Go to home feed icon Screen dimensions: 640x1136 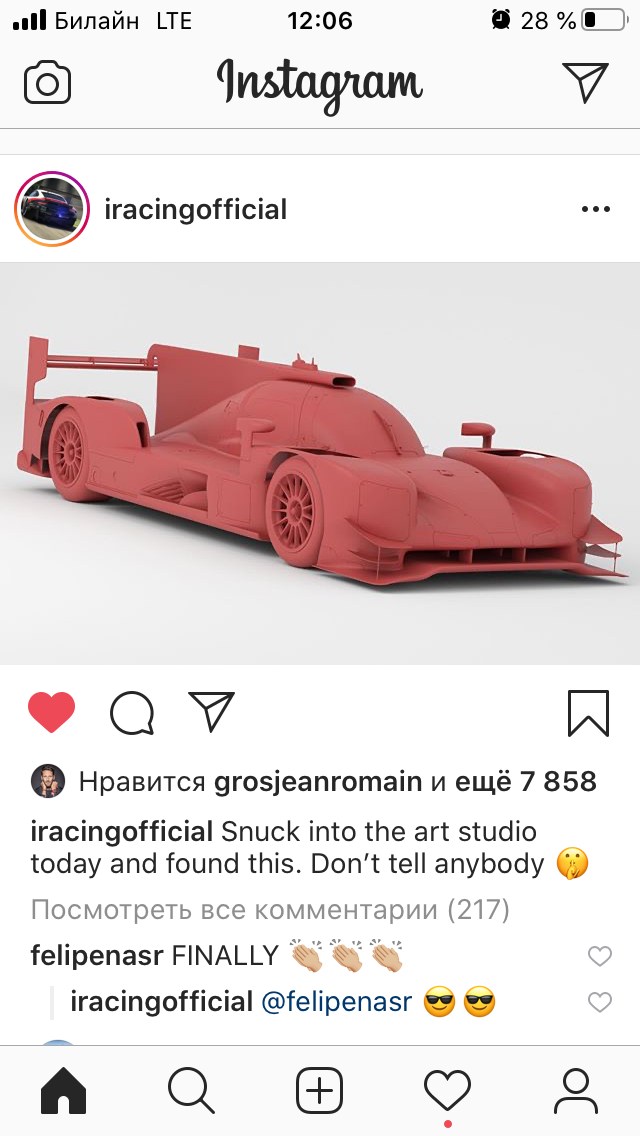point(63,1090)
